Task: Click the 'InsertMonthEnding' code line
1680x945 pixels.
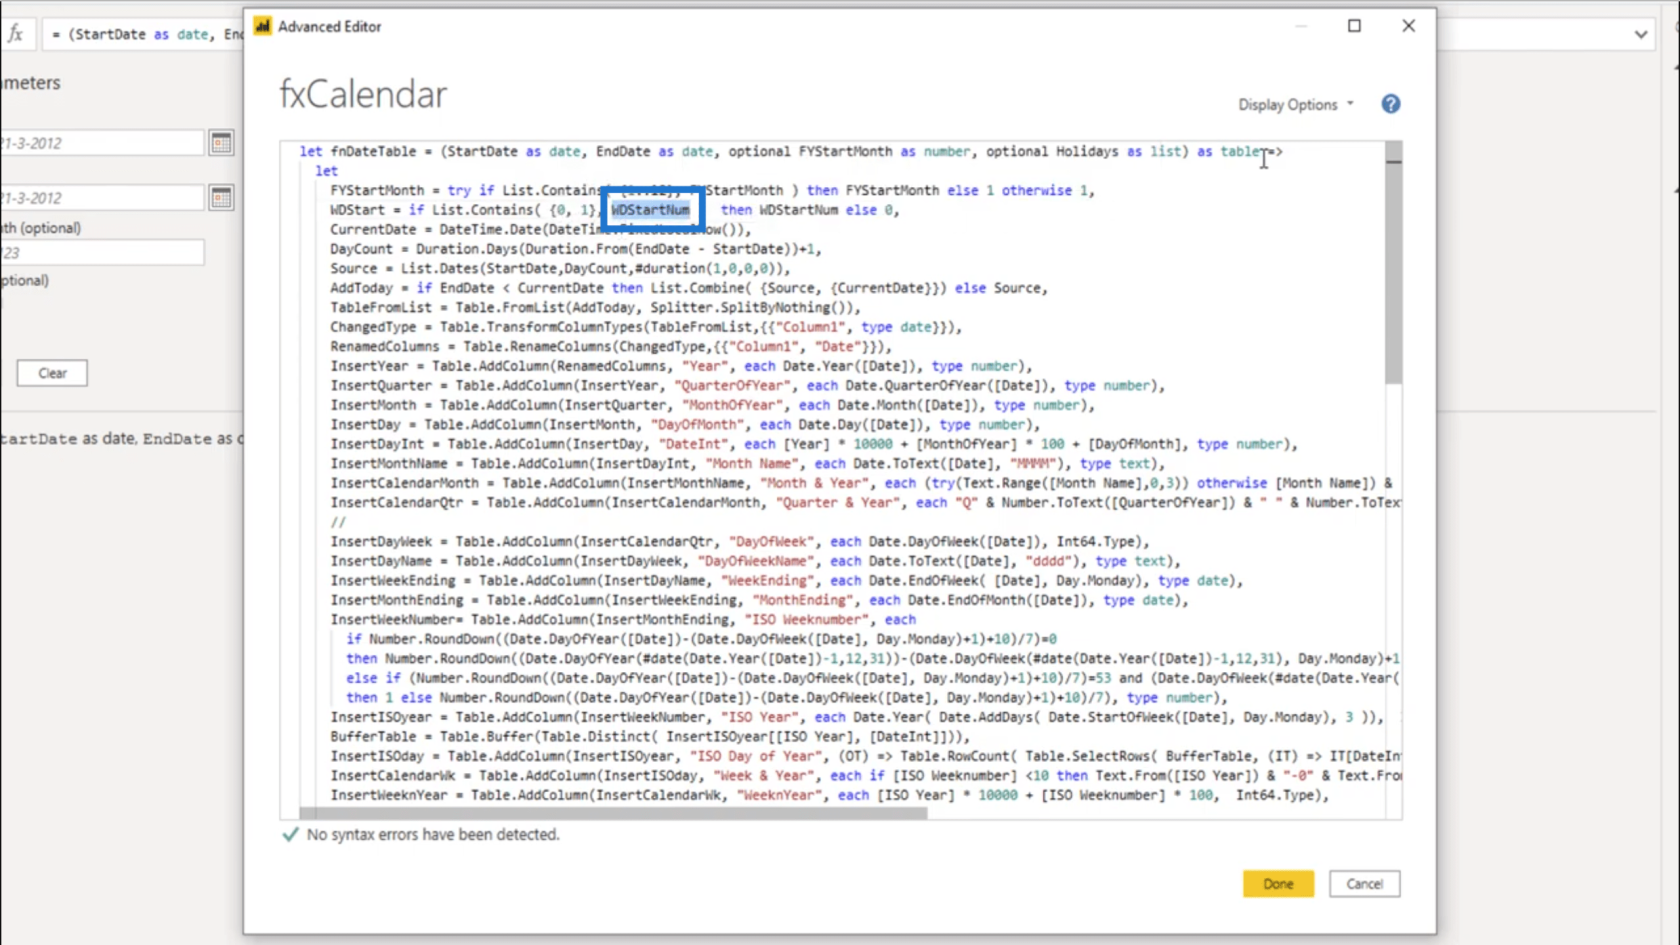Action: coord(759,600)
